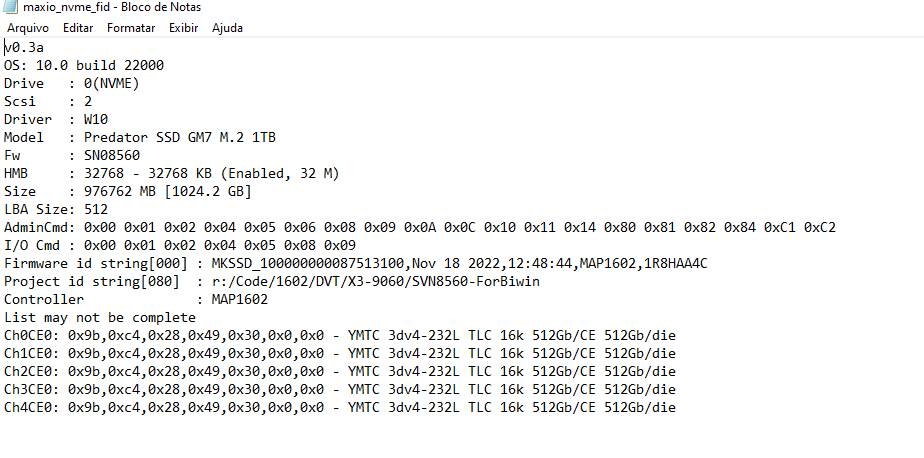
Task: Click the Ch4CE0 YMTC flash line
Action: pyautogui.click(x=340, y=407)
